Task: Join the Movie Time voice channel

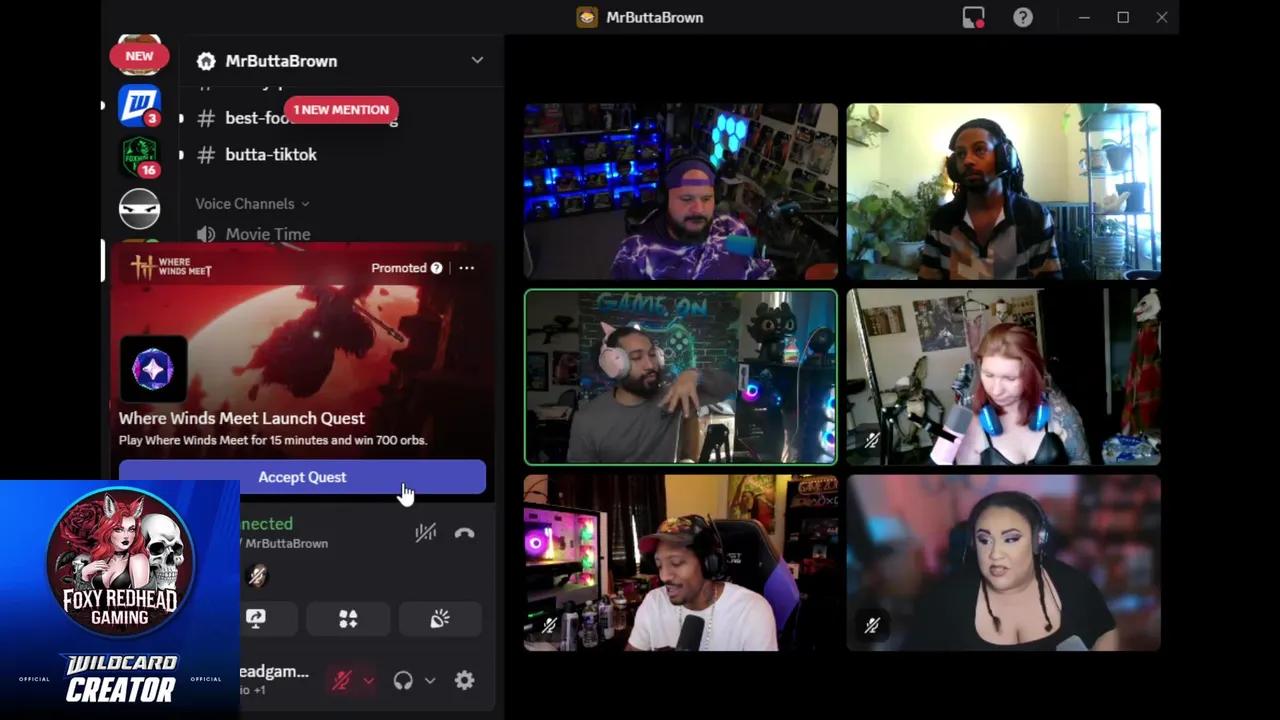Action: pos(268,234)
